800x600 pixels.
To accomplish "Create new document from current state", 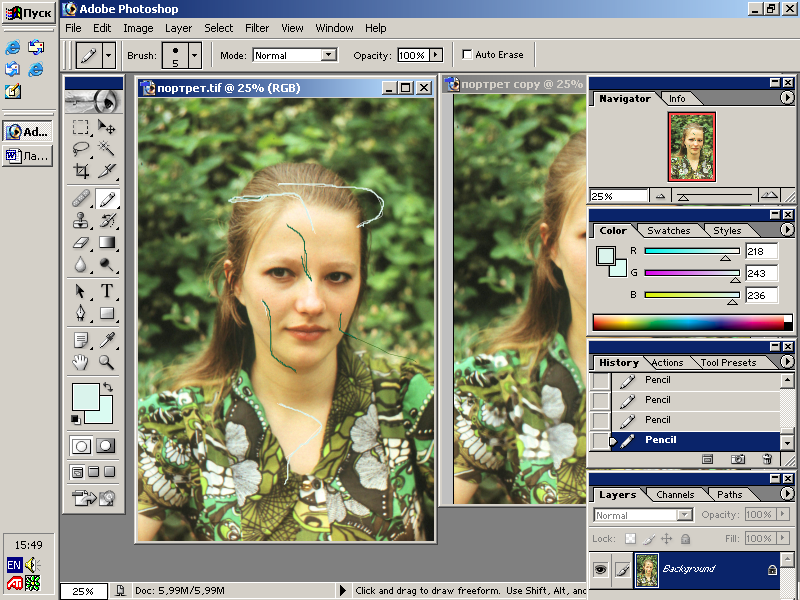I will click(708, 459).
